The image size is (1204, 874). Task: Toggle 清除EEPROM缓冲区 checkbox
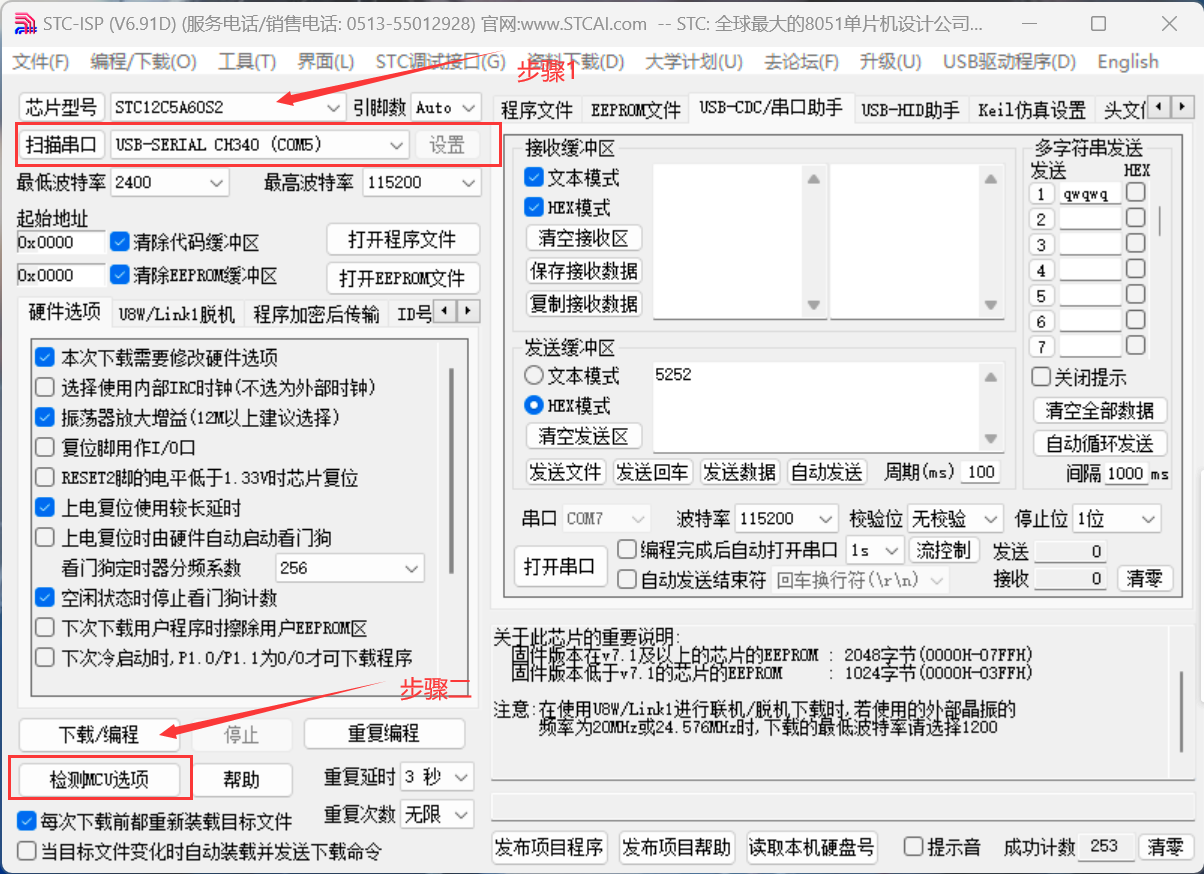coord(120,274)
